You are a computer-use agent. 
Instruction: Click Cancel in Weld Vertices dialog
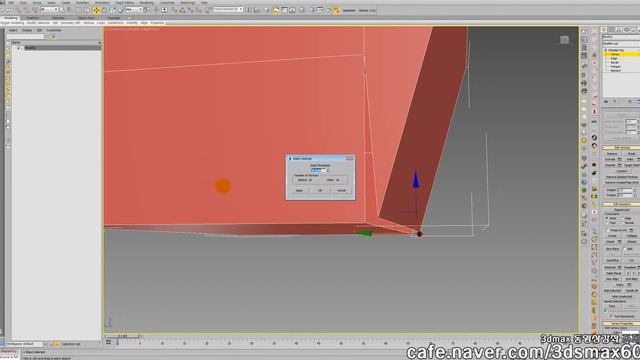[341, 190]
